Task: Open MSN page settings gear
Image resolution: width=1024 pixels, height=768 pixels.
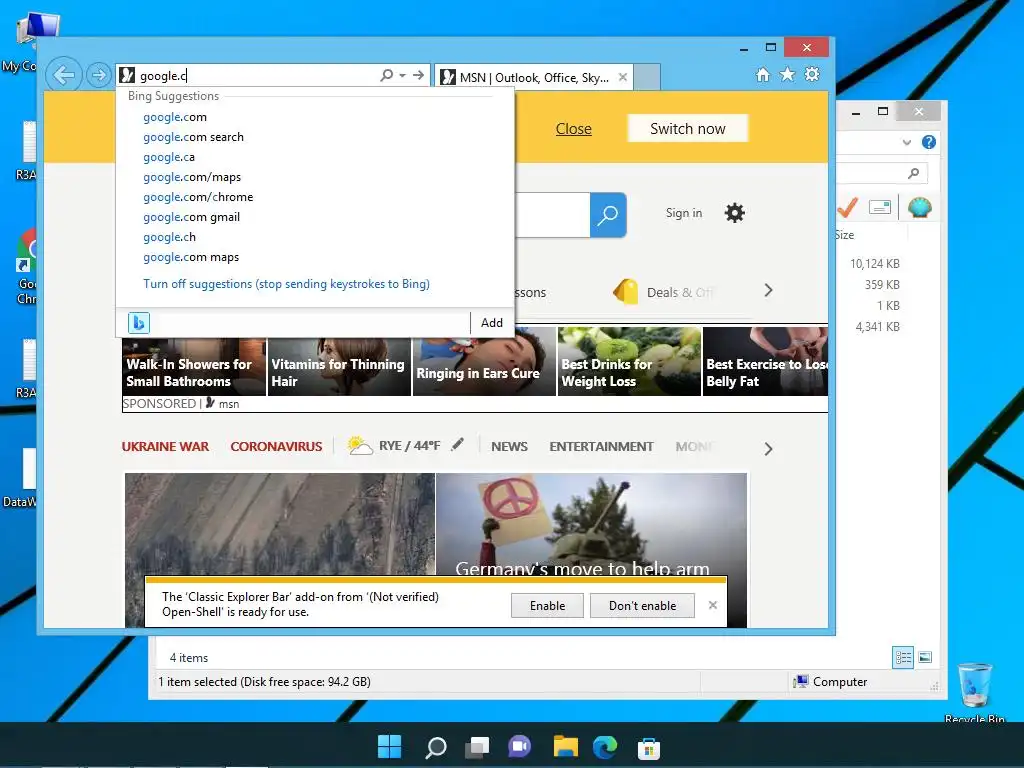Action: coord(735,213)
